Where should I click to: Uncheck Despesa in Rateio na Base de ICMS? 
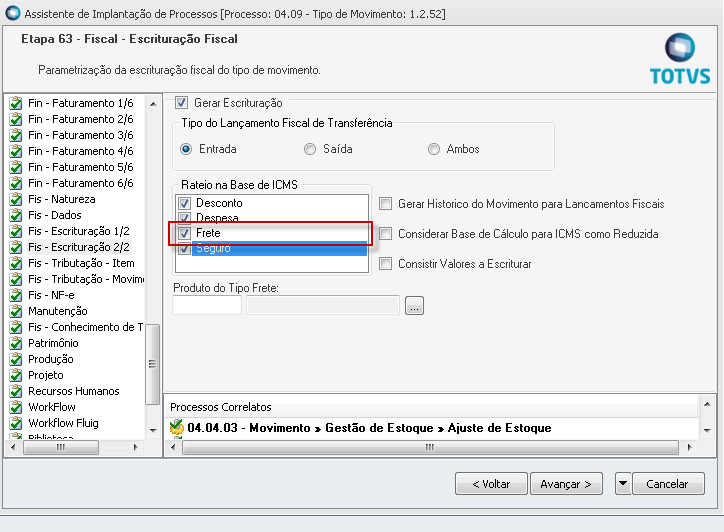[185, 218]
